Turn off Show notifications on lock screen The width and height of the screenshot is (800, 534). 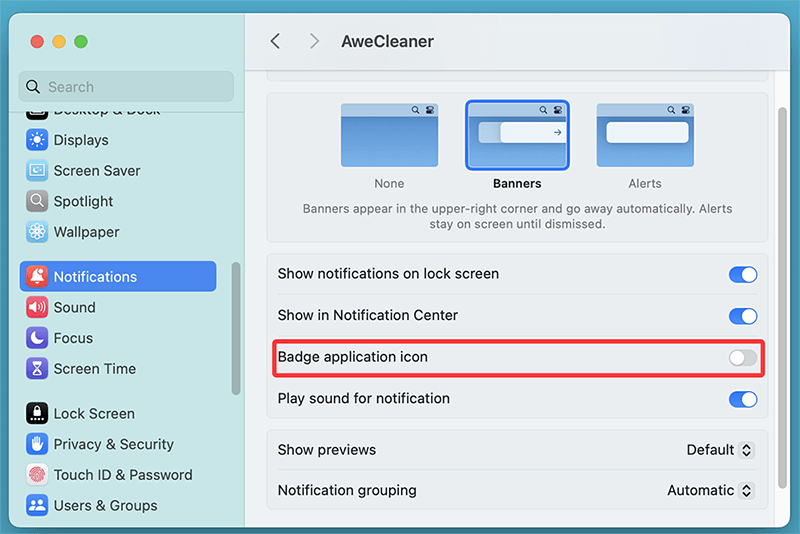pyautogui.click(x=742, y=274)
